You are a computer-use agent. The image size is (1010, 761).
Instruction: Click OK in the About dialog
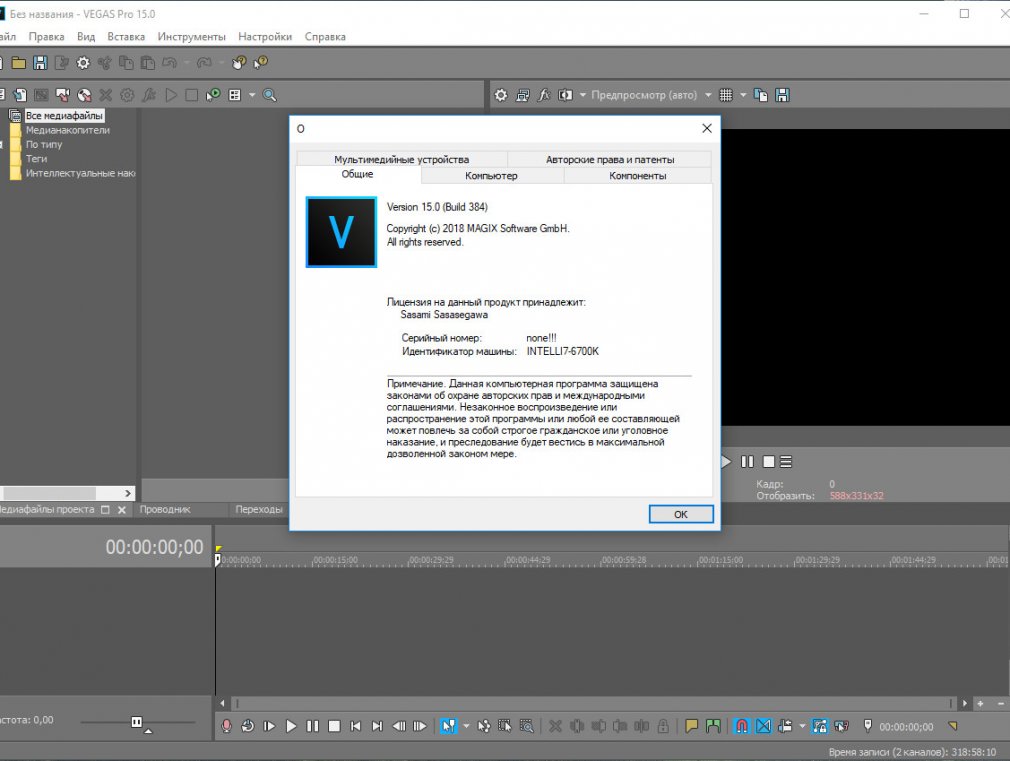coord(681,514)
